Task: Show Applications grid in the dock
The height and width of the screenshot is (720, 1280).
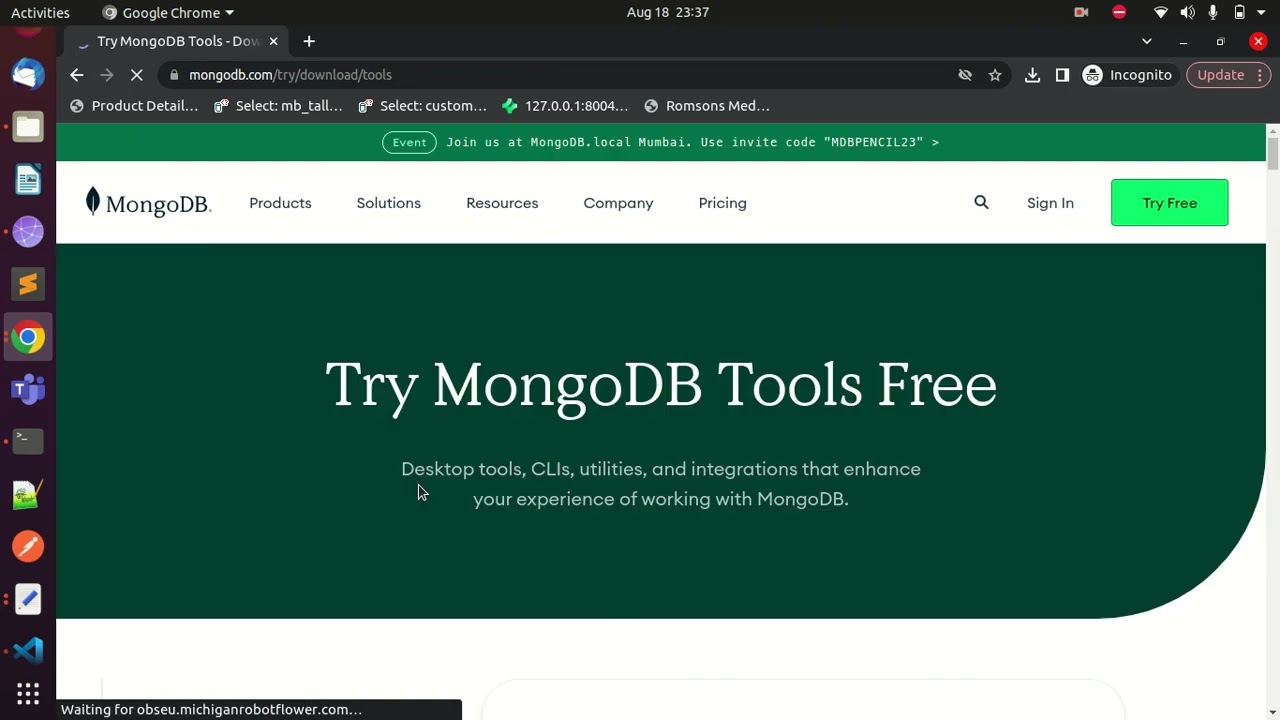Action: point(28,693)
